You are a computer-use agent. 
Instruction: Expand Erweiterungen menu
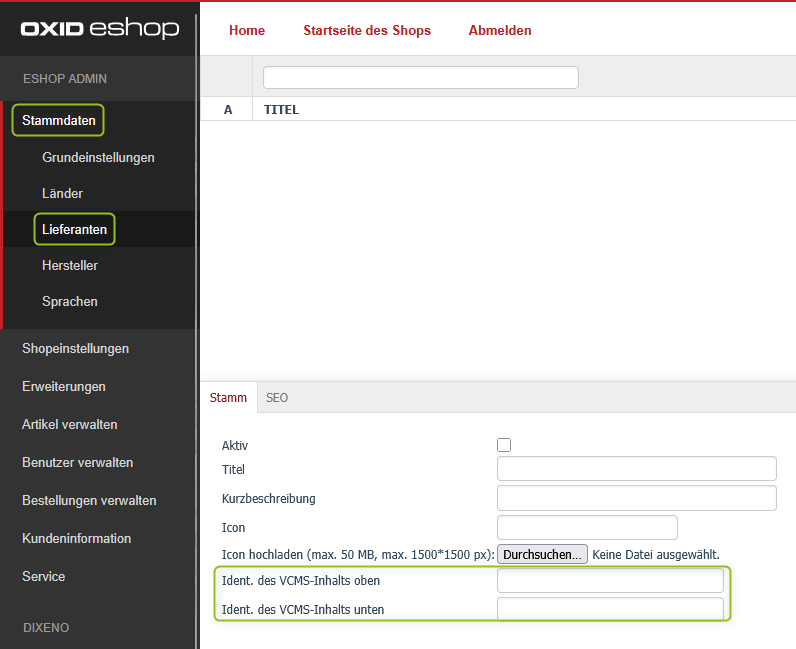tap(63, 386)
